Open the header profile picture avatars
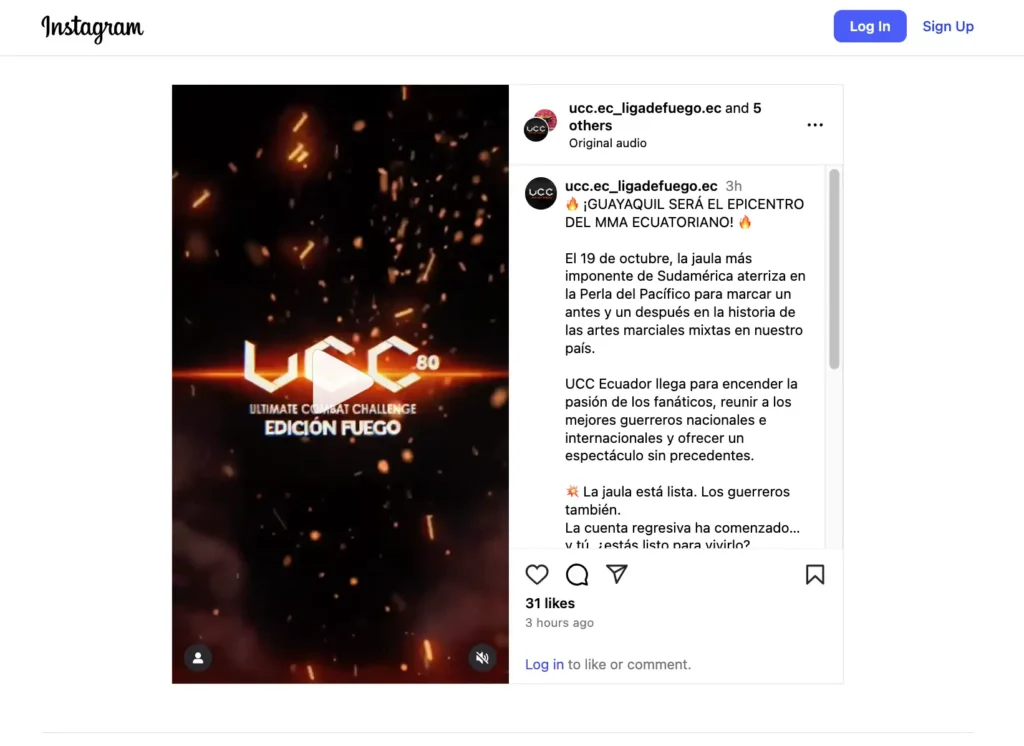This screenshot has width=1024, height=746. click(x=541, y=125)
